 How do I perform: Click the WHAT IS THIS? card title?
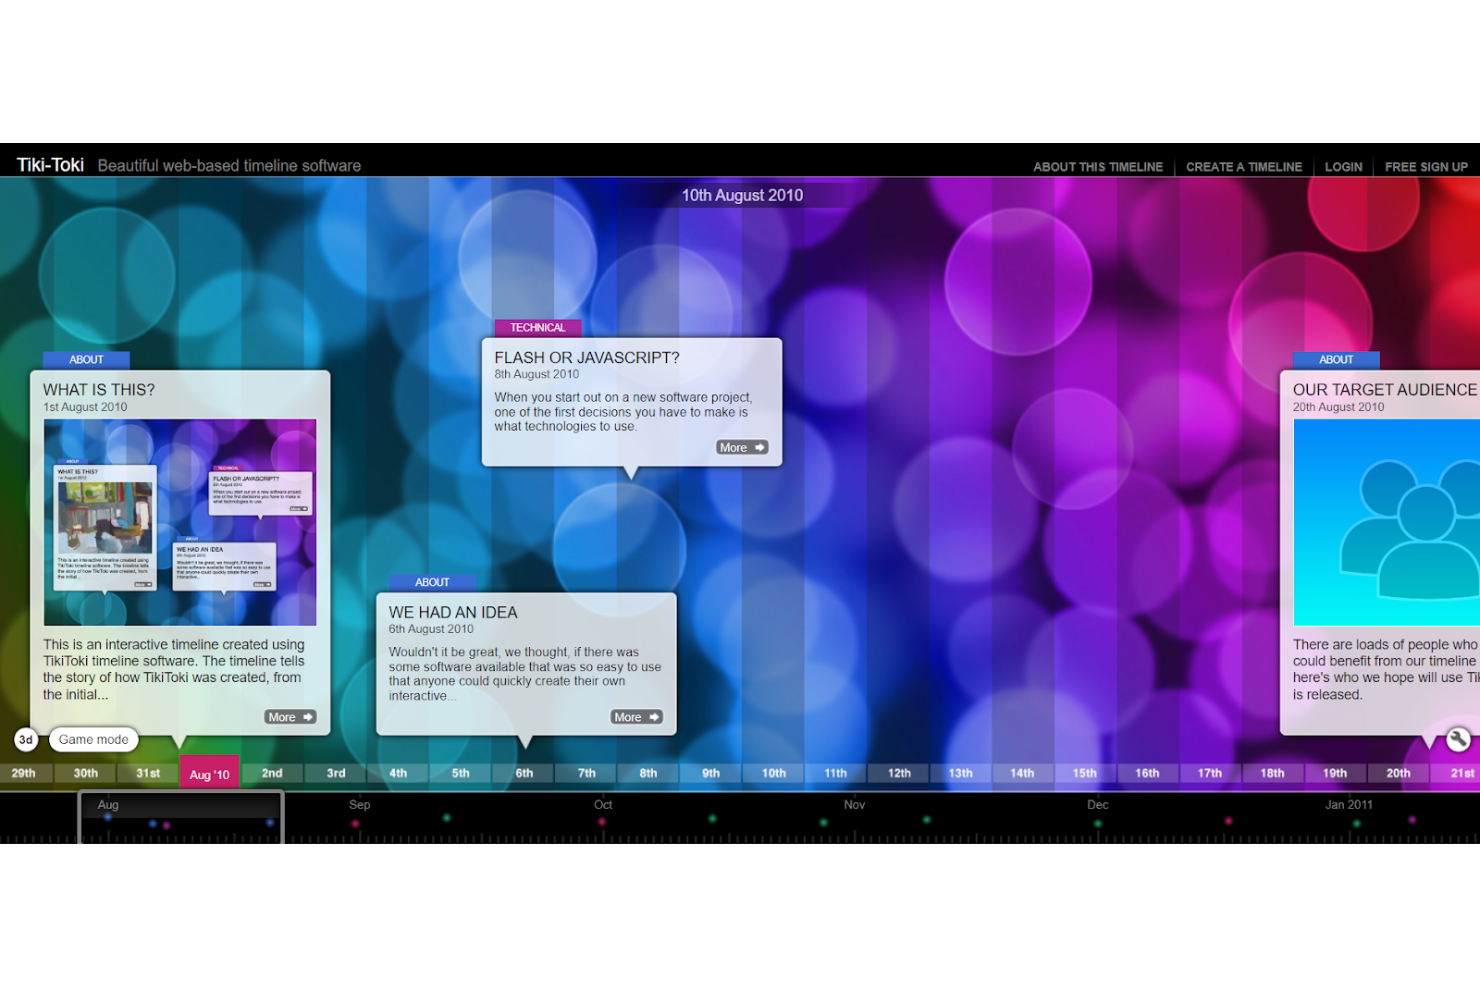[x=99, y=390]
